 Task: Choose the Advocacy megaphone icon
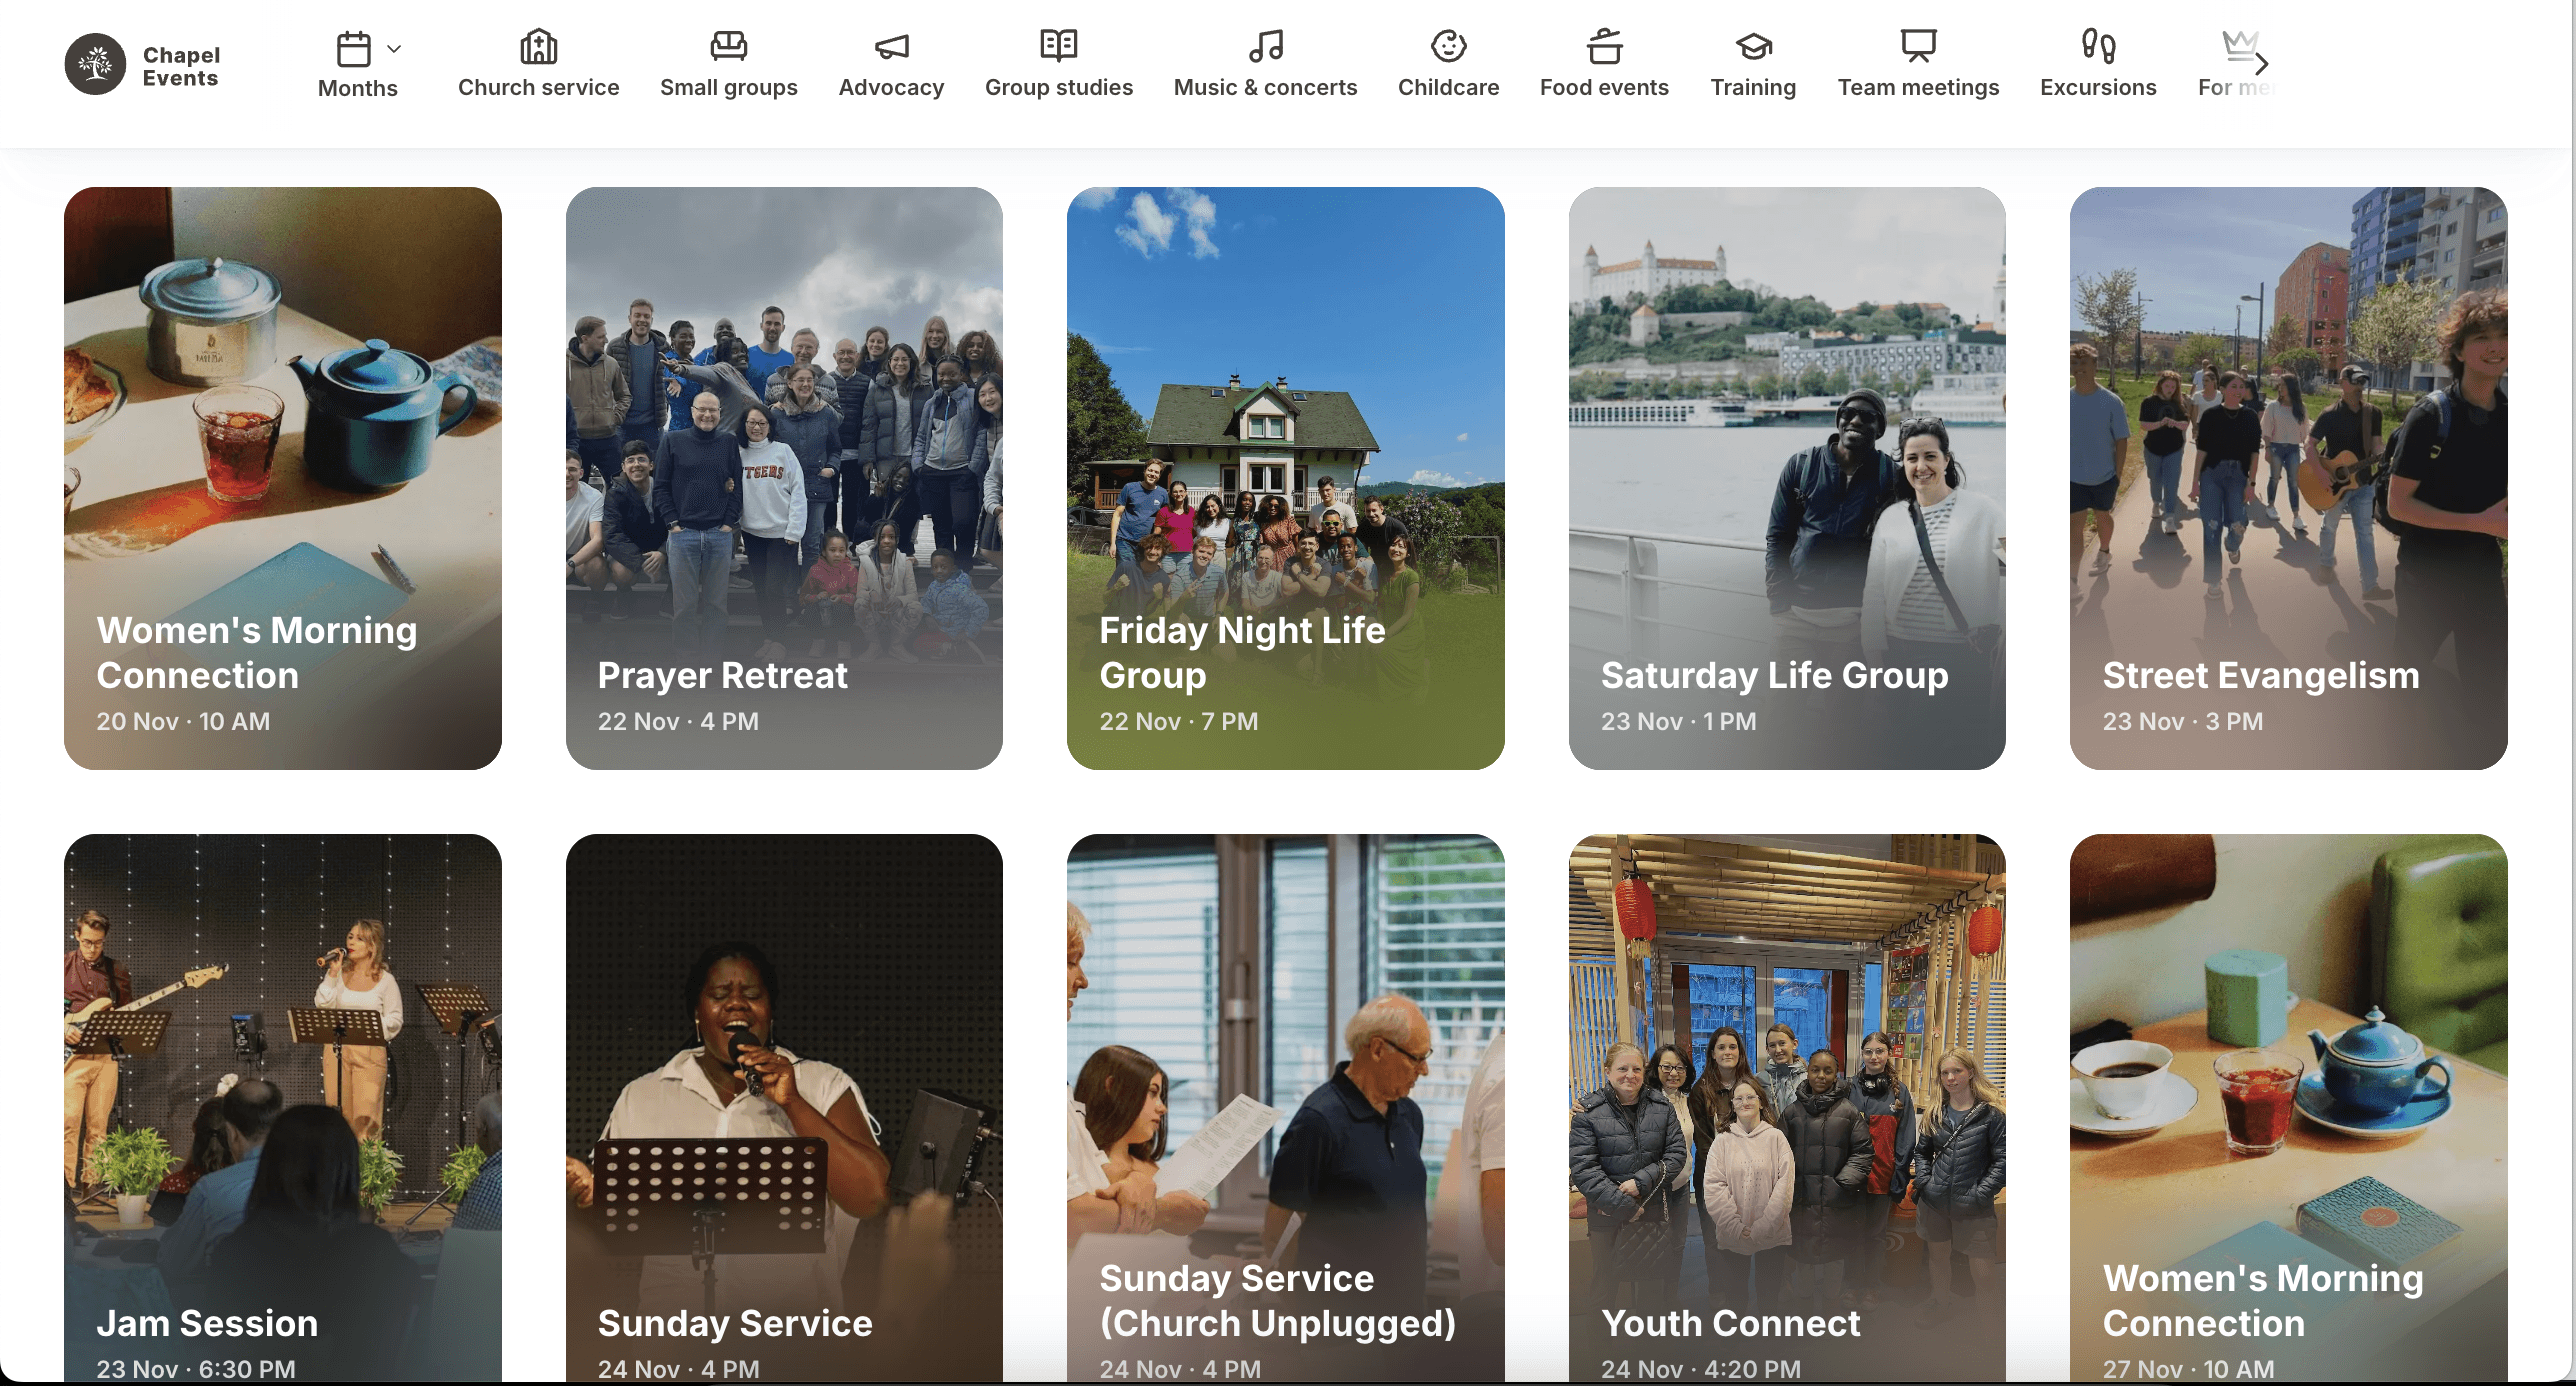pos(890,46)
